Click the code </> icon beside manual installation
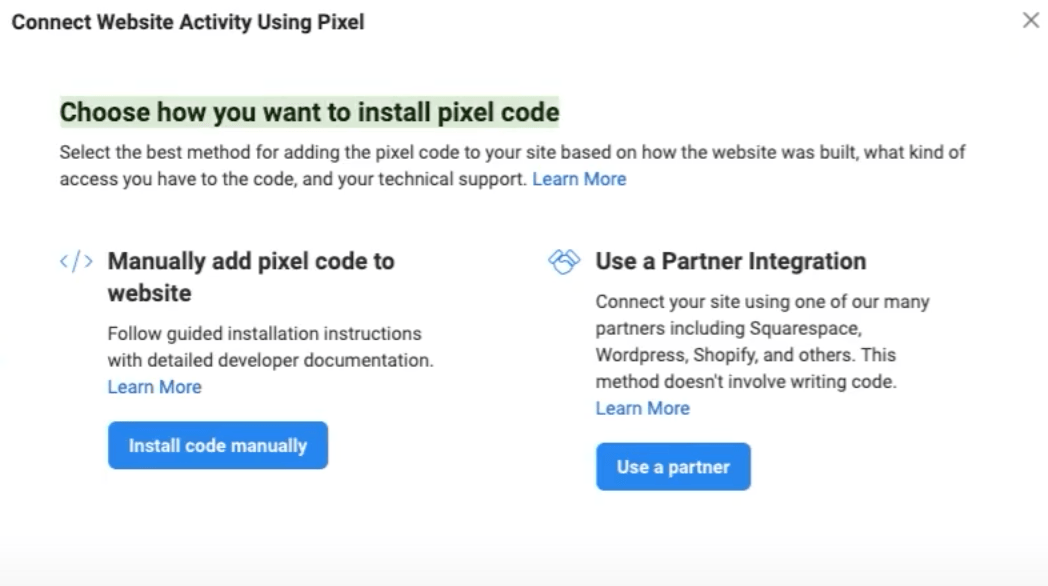This screenshot has height=586, width=1048. (76, 260)
